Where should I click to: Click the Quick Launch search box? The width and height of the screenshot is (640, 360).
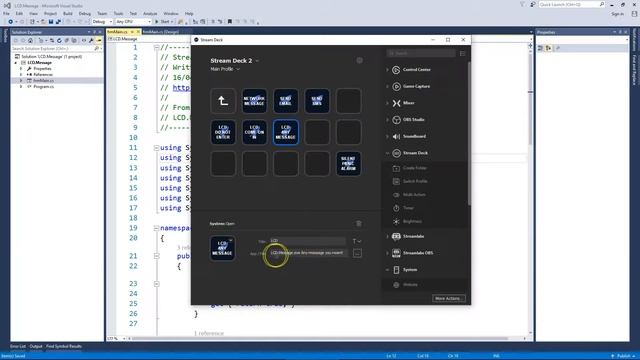click(x=571, y=4)
